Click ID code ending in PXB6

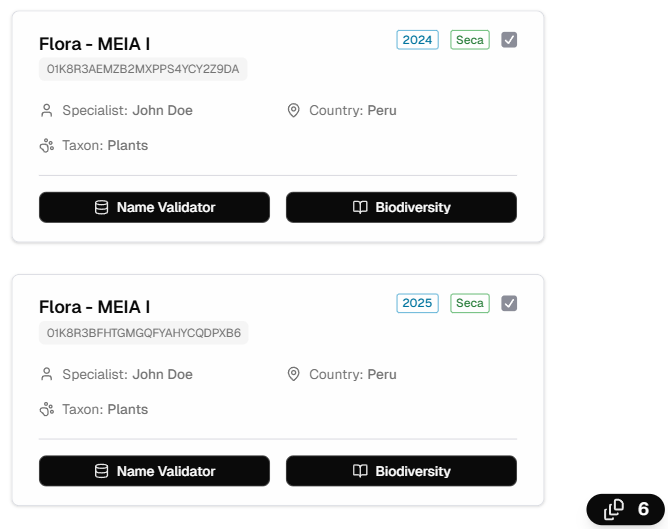click(x=143, y=333)
